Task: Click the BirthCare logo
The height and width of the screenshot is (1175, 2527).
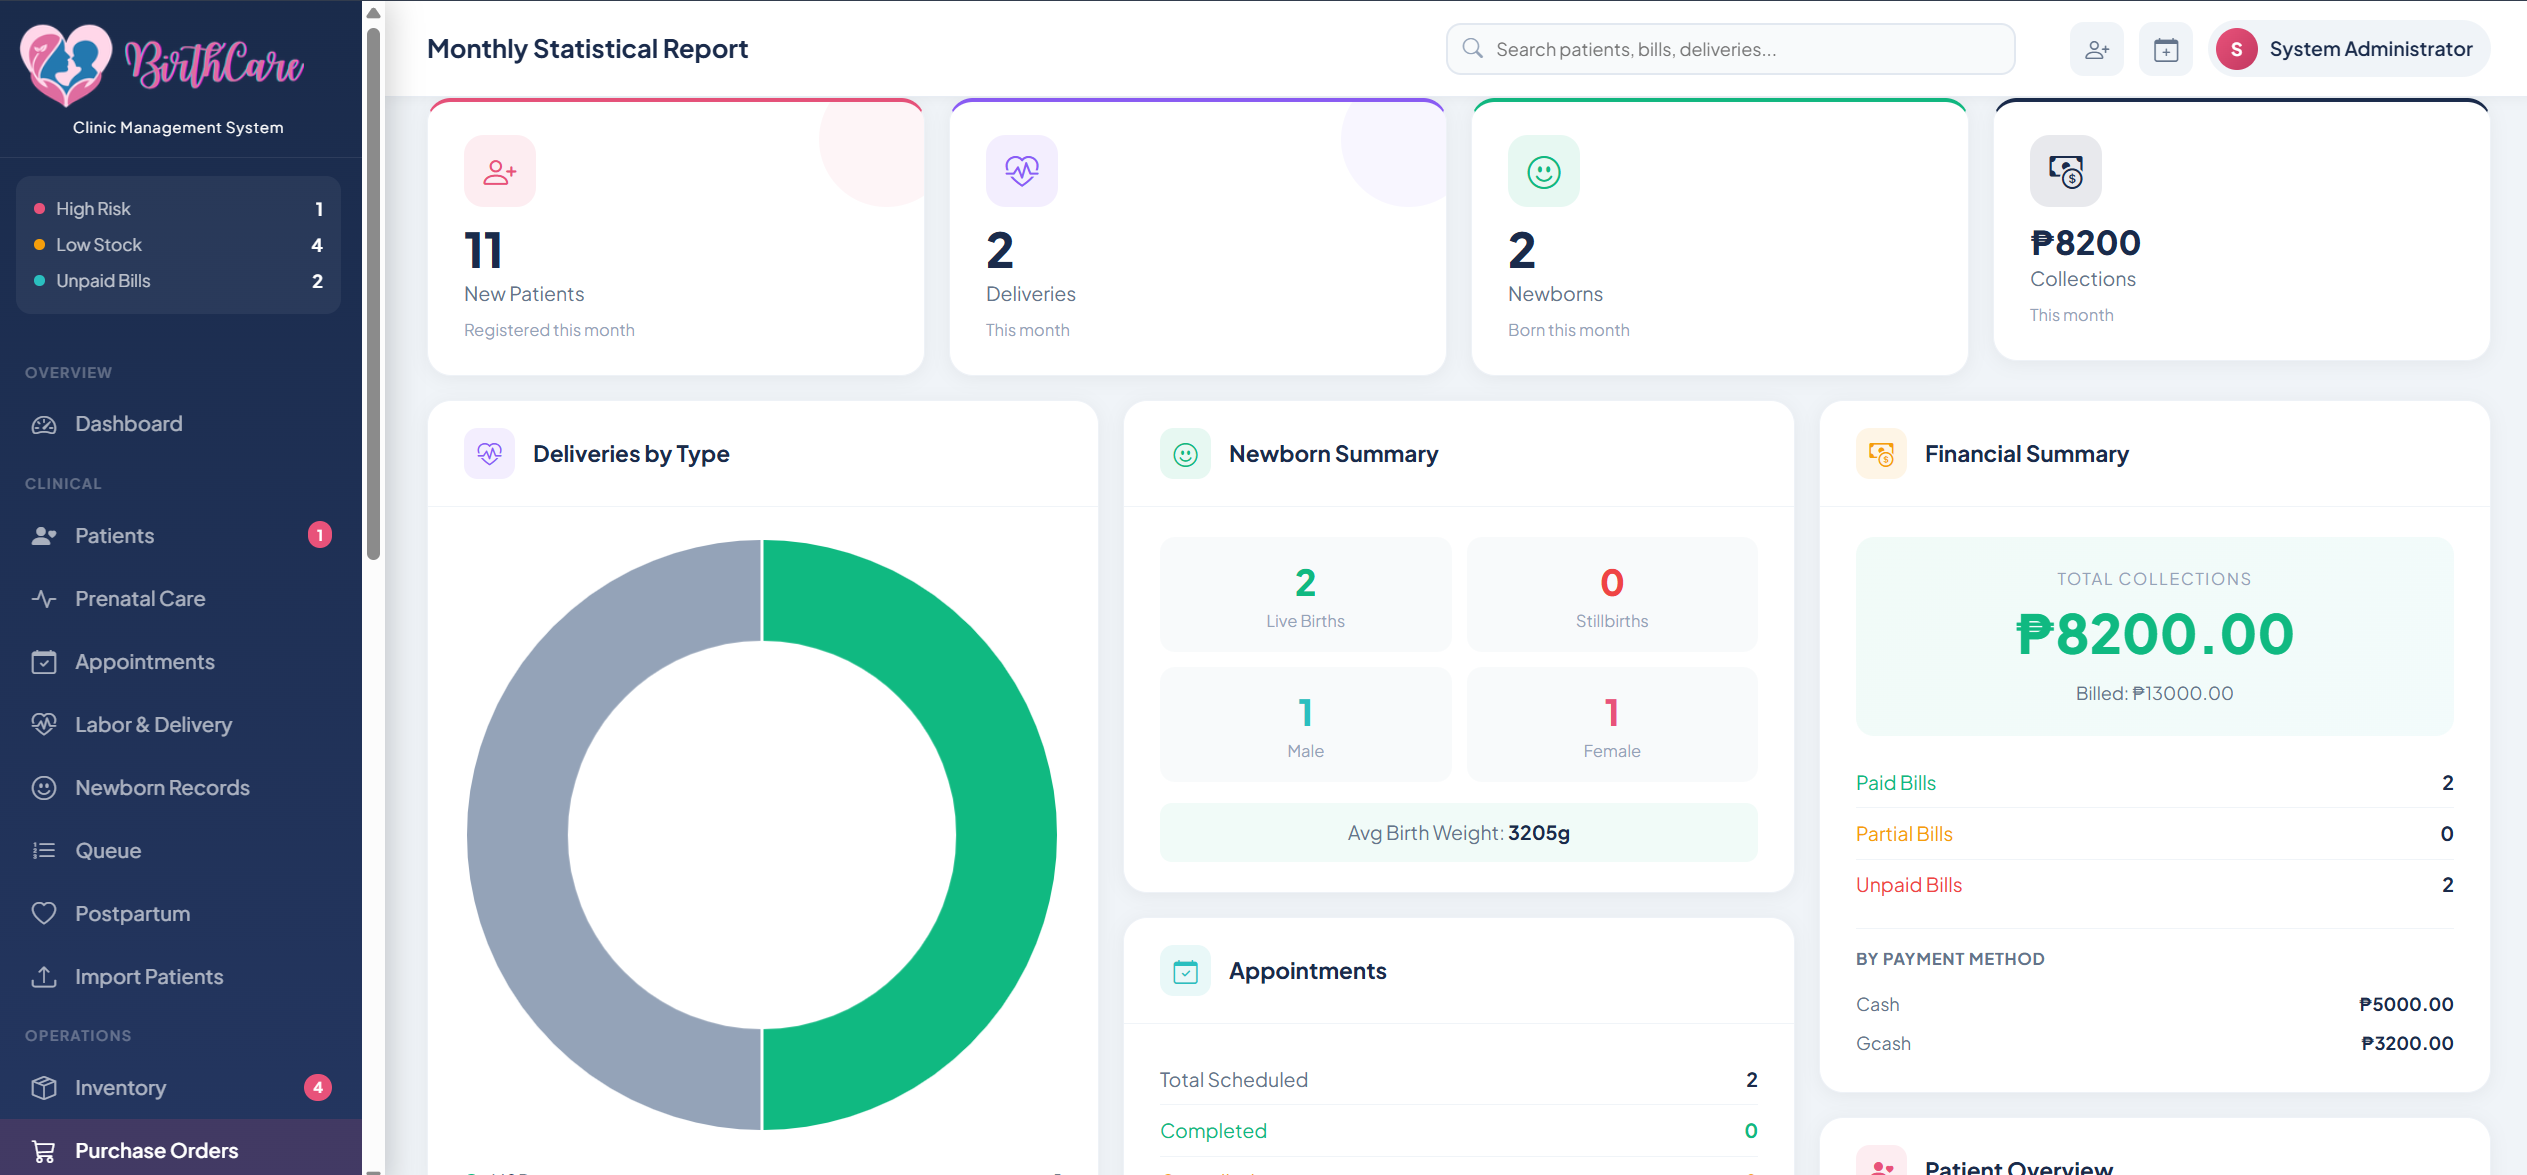Action: pos(163,65)
